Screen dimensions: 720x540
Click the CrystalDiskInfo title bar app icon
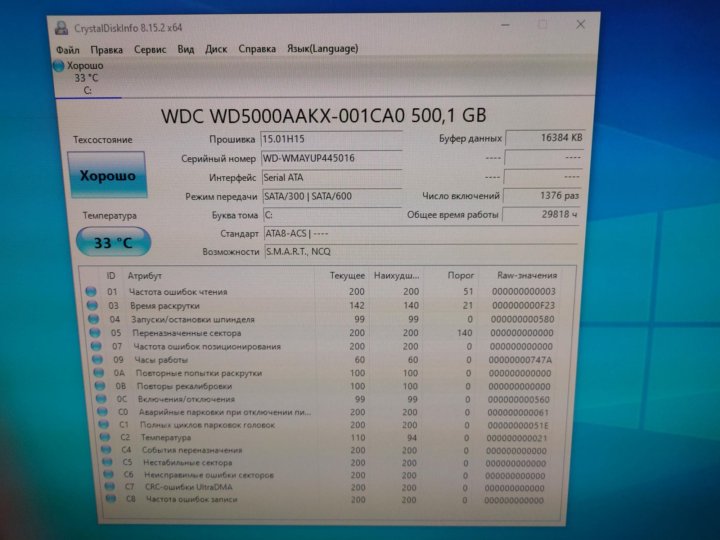[62, 28]
